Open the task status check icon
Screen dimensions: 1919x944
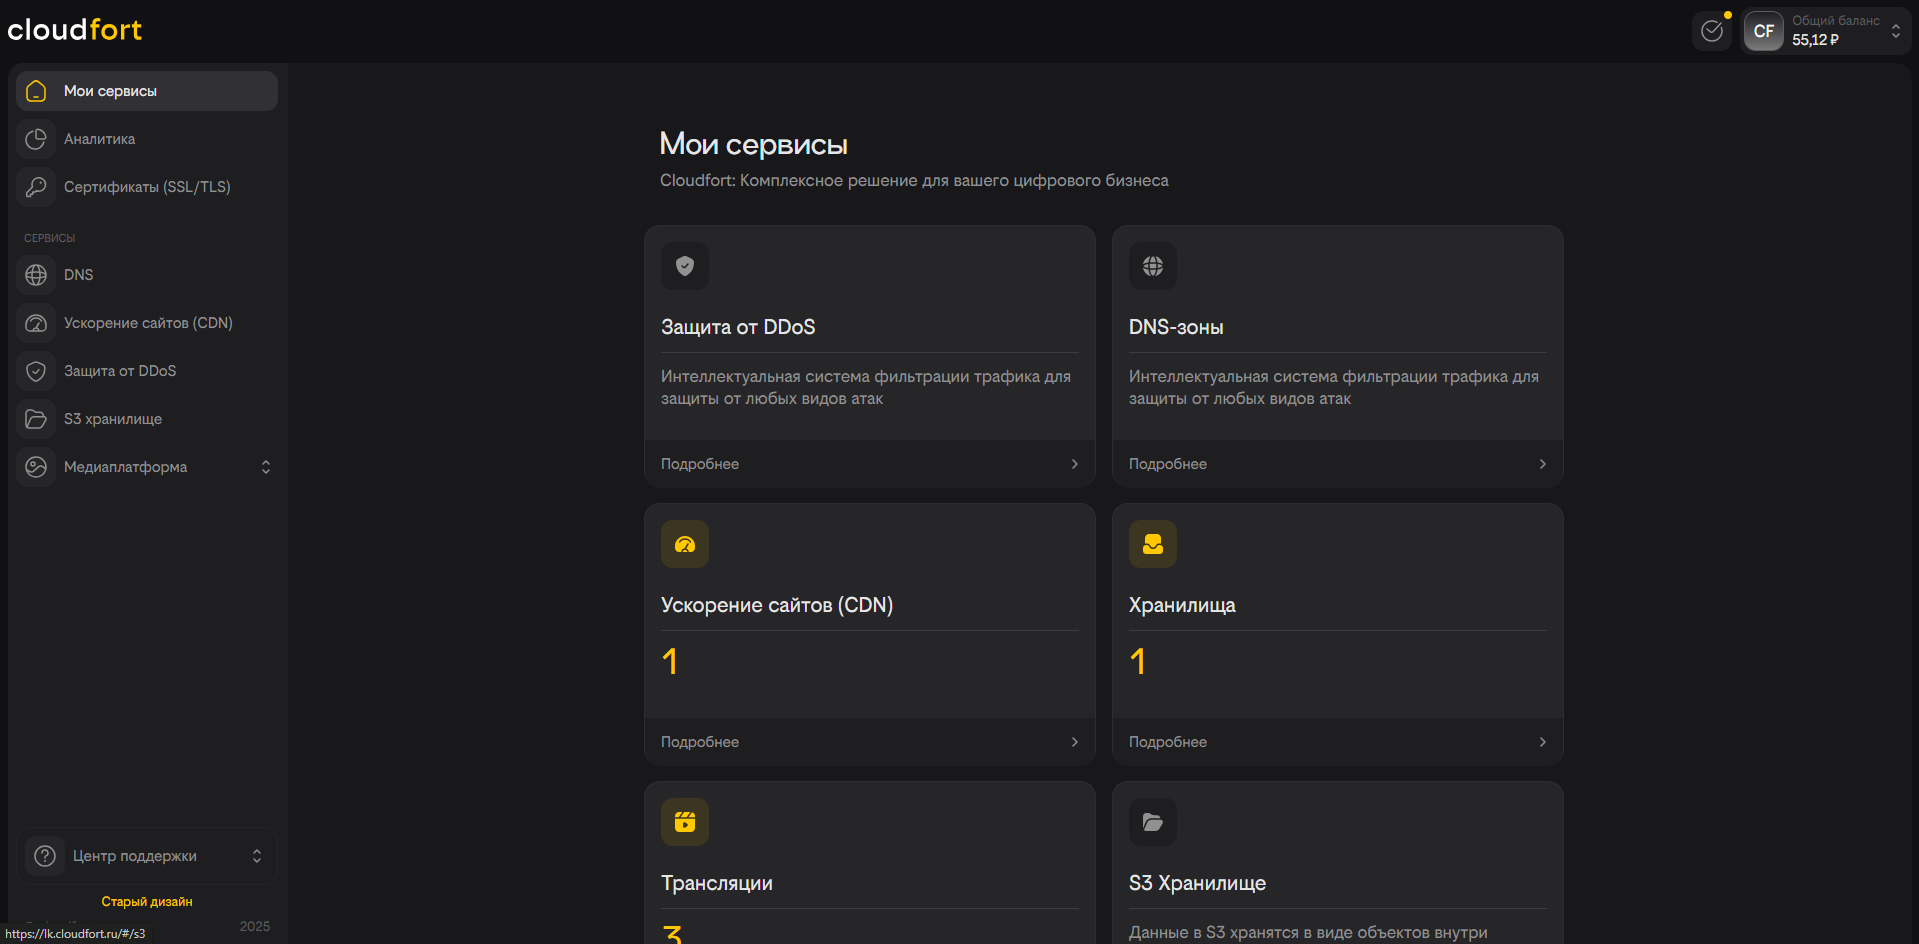1712,31
